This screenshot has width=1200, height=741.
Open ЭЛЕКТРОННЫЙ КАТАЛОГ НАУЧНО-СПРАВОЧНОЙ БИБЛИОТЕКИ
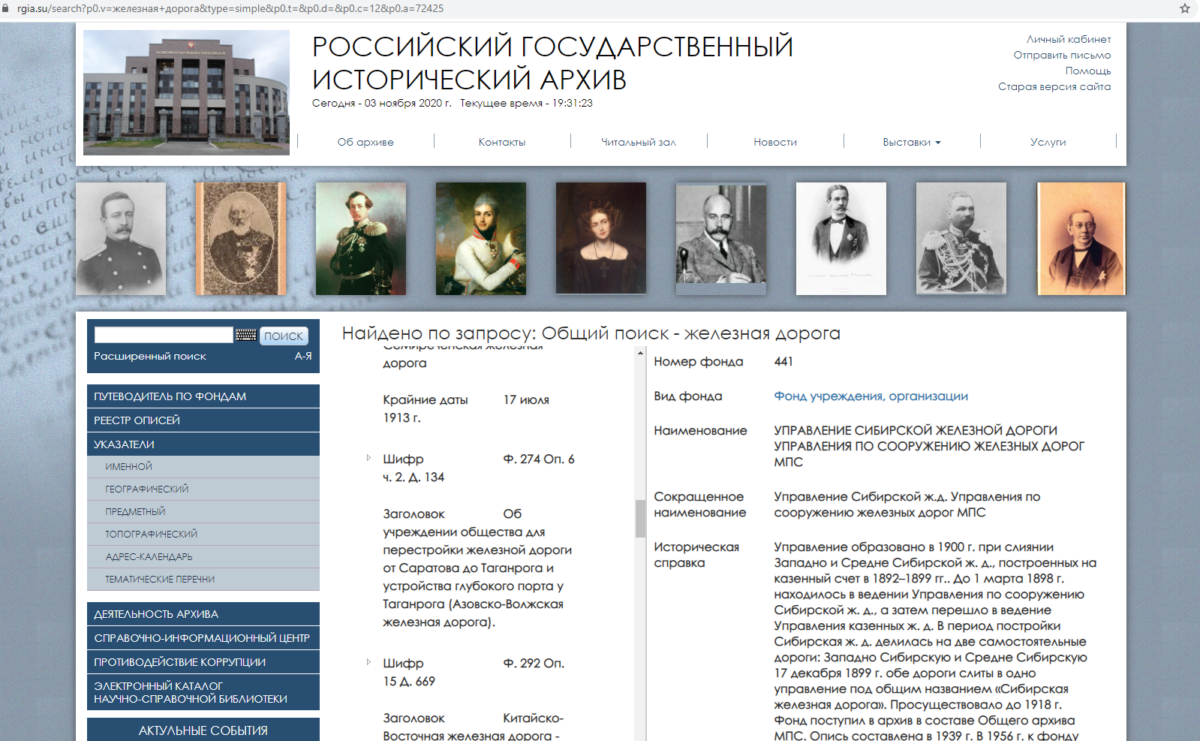click(203, 692)
